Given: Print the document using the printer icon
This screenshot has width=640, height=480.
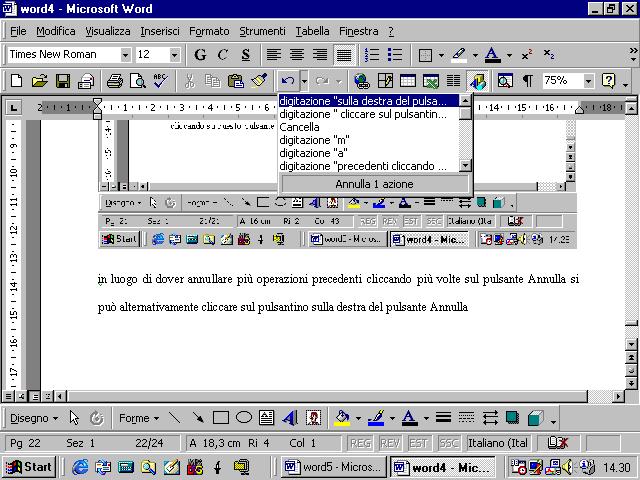Looking at the screenshot, I should coord(115,81).
